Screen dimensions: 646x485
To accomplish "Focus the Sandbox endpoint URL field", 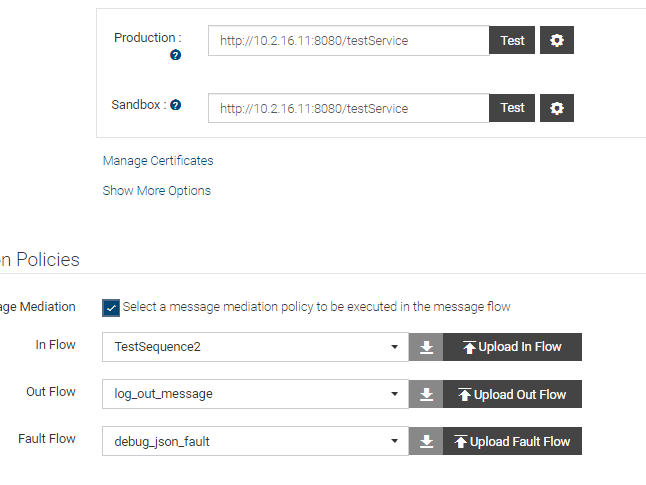I will point(348,108).
